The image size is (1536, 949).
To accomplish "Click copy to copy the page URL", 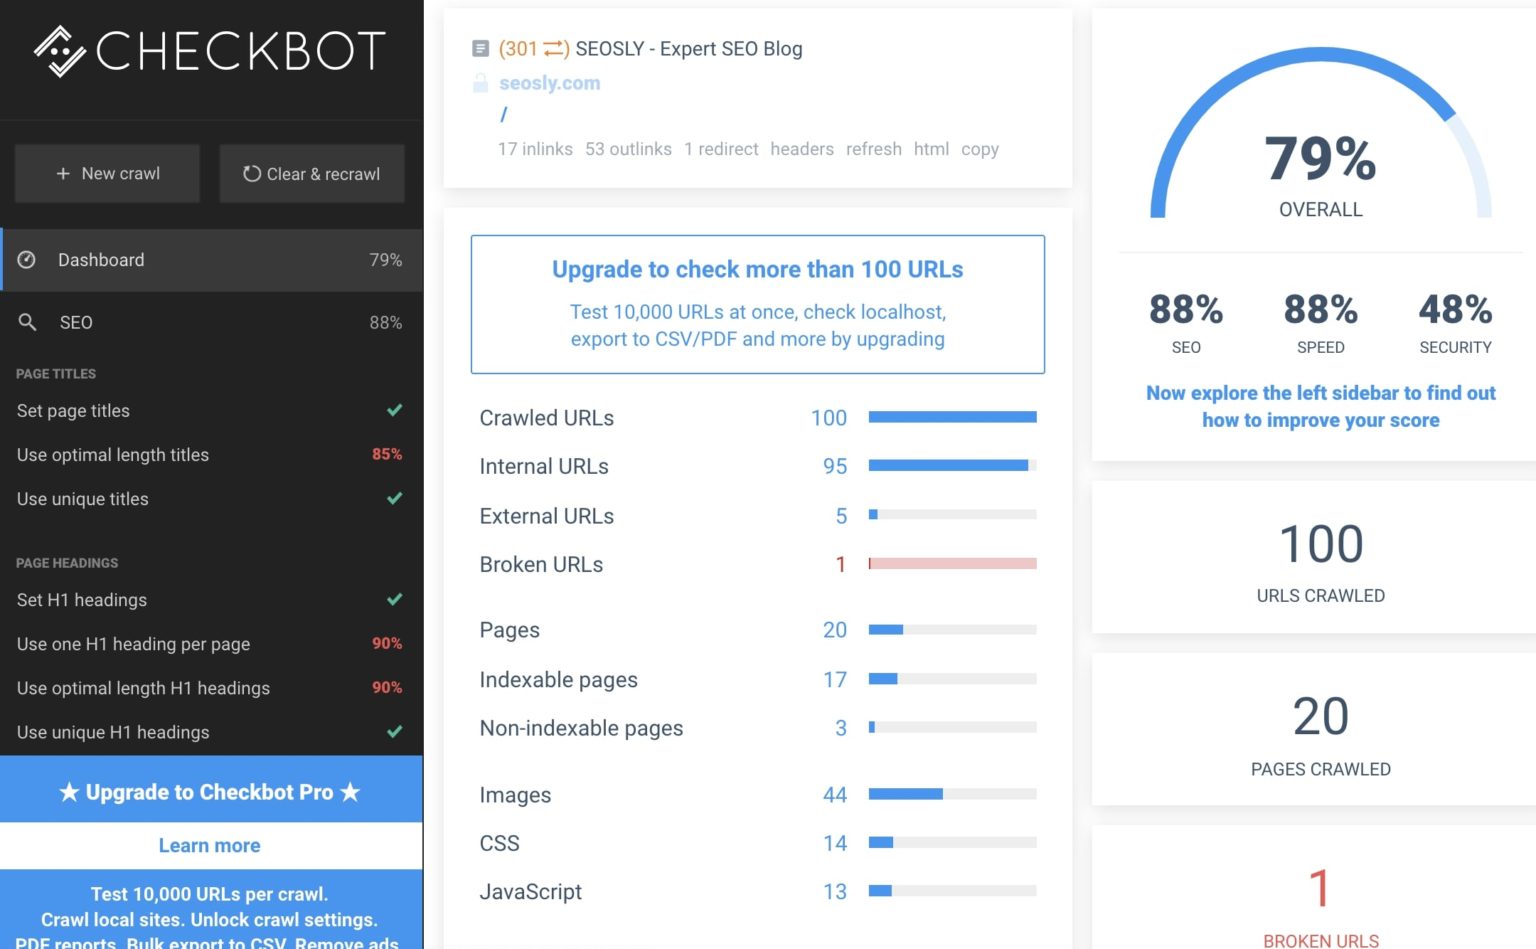I will pos(978,149).
